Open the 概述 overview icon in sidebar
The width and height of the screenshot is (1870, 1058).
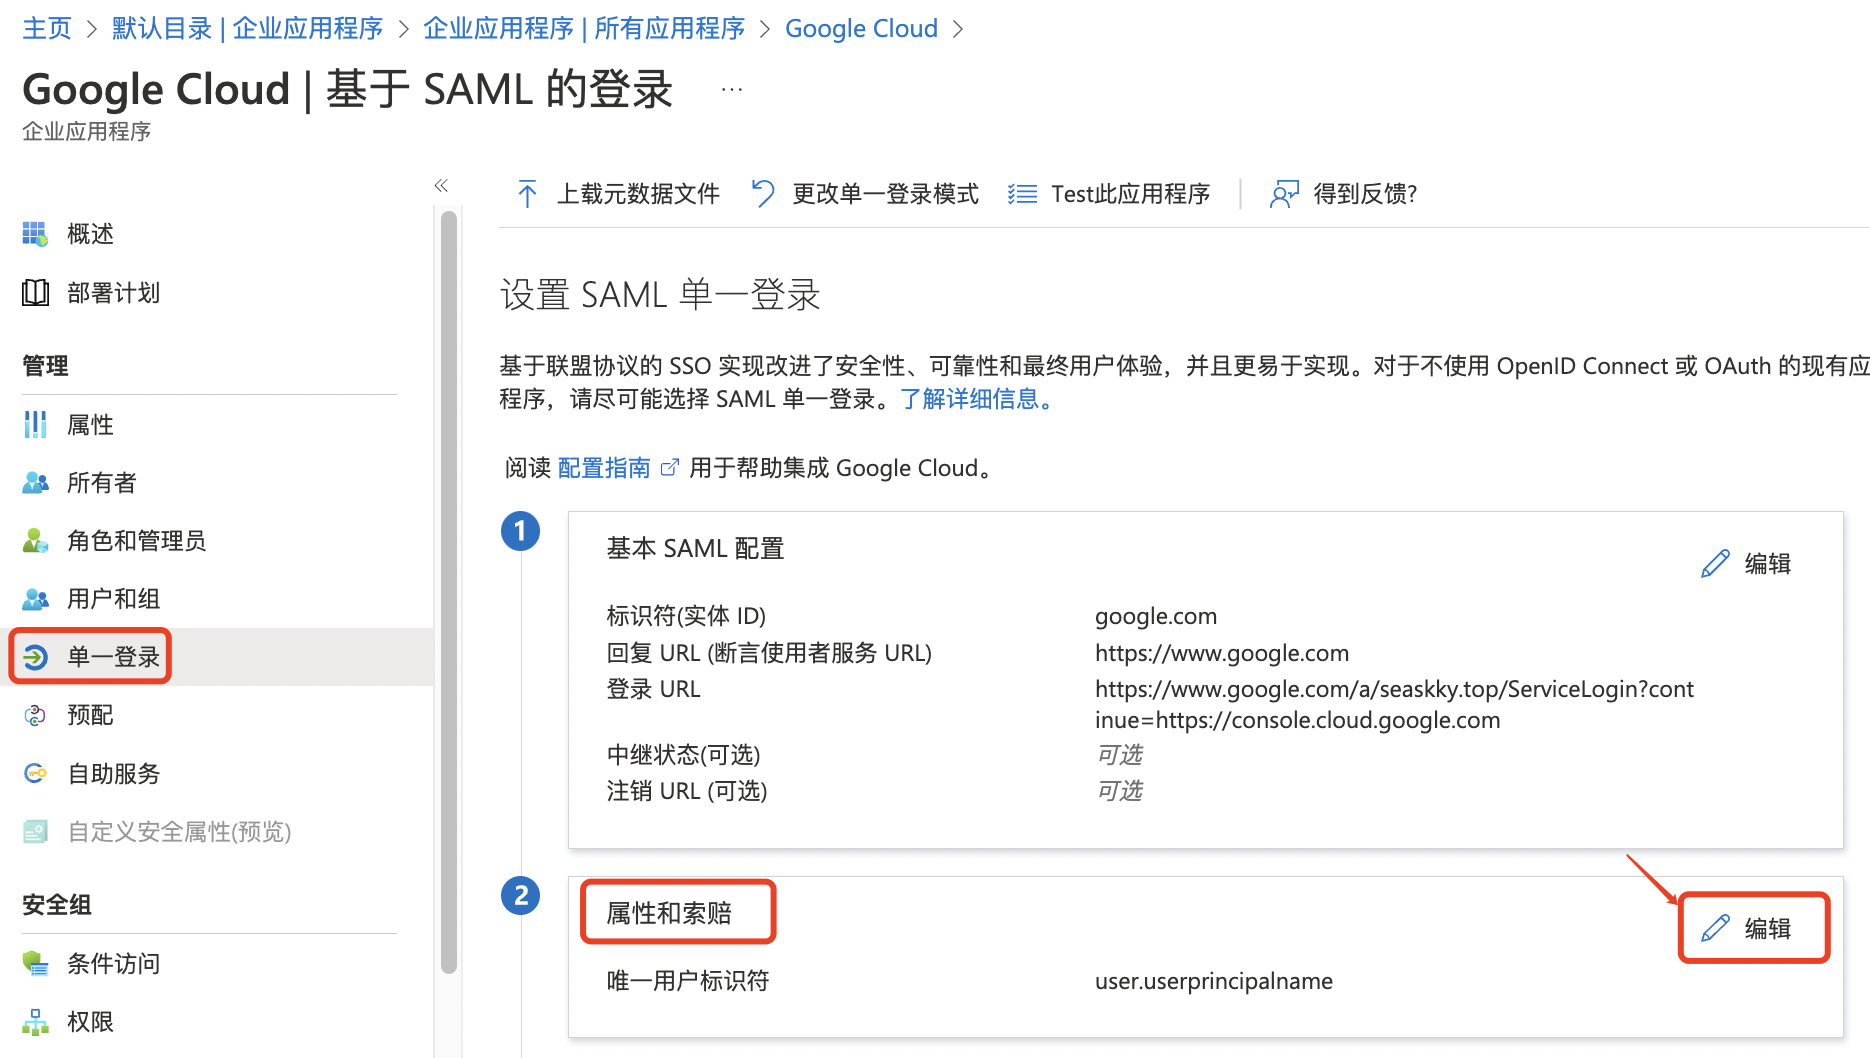pos(35,234)
